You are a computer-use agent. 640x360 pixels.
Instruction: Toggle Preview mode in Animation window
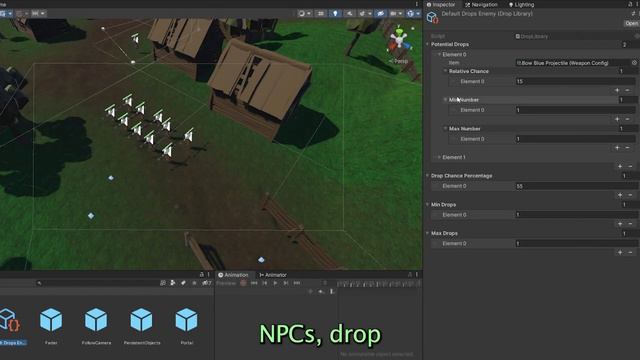(x=226, y=283)
